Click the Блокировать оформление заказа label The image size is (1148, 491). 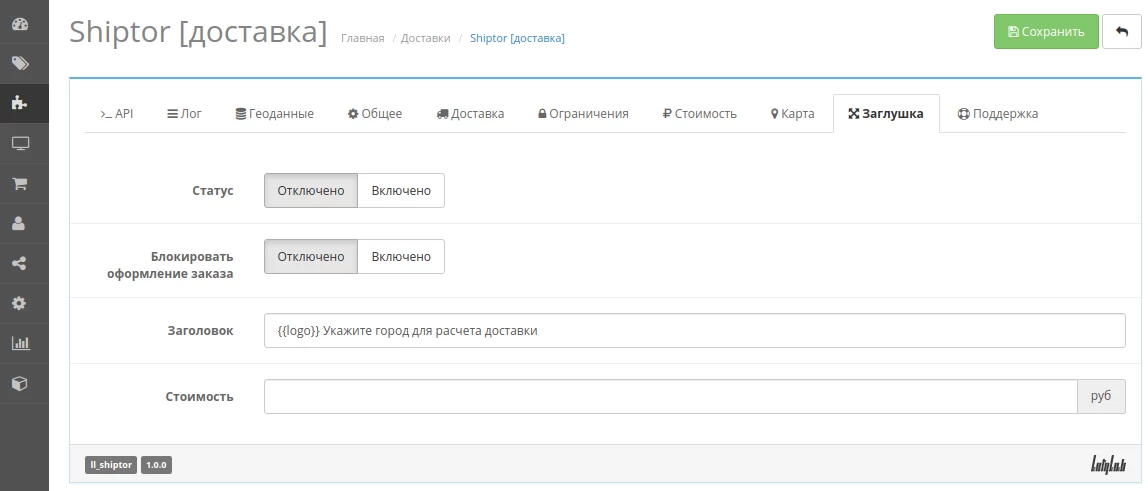(x=171, y=266)
